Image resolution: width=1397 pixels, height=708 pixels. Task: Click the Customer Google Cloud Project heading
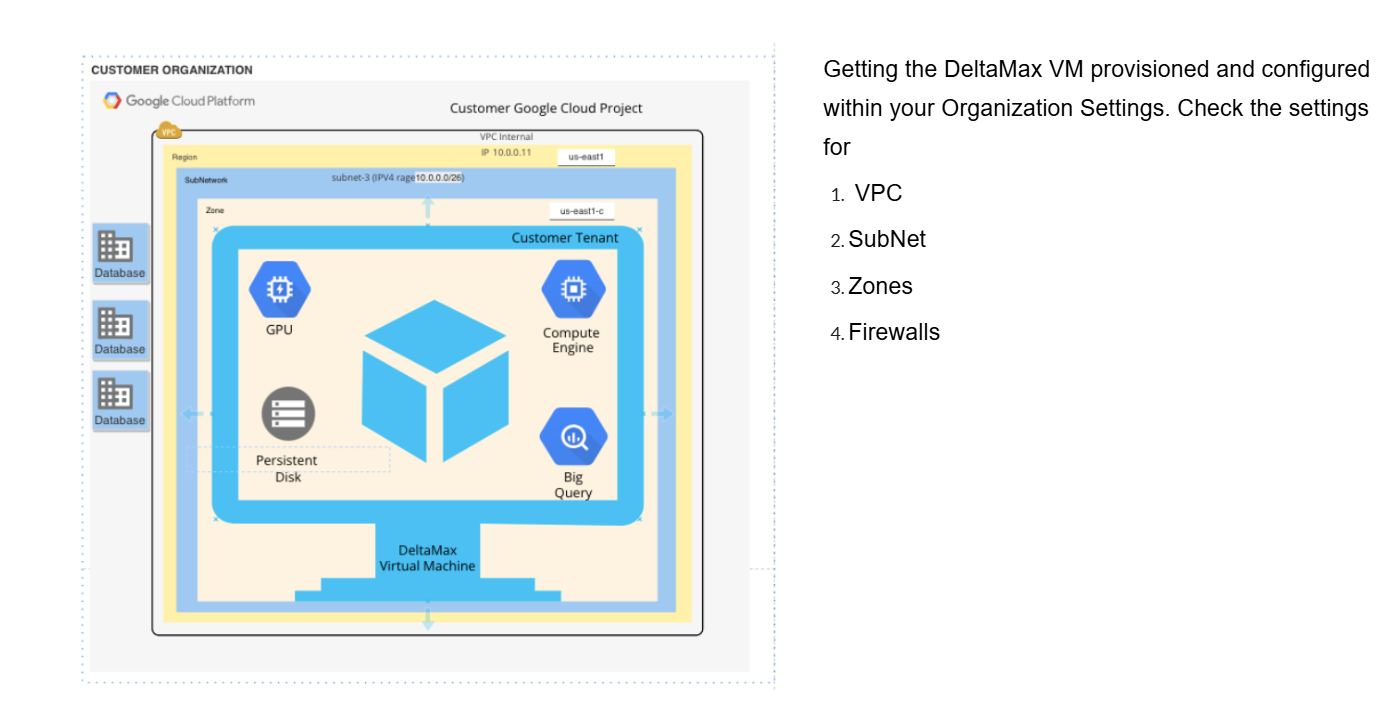[546, 108]
